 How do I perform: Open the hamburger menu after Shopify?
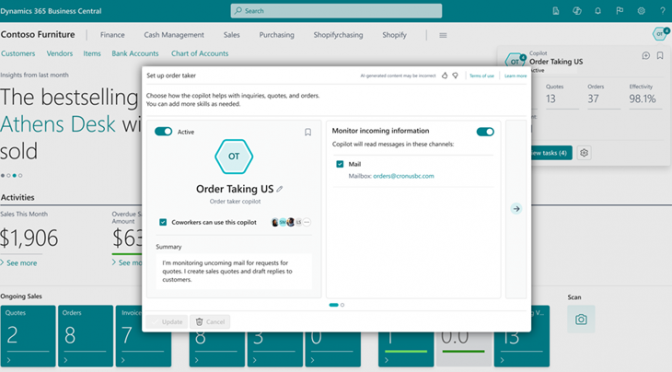[x=443, y=35]
